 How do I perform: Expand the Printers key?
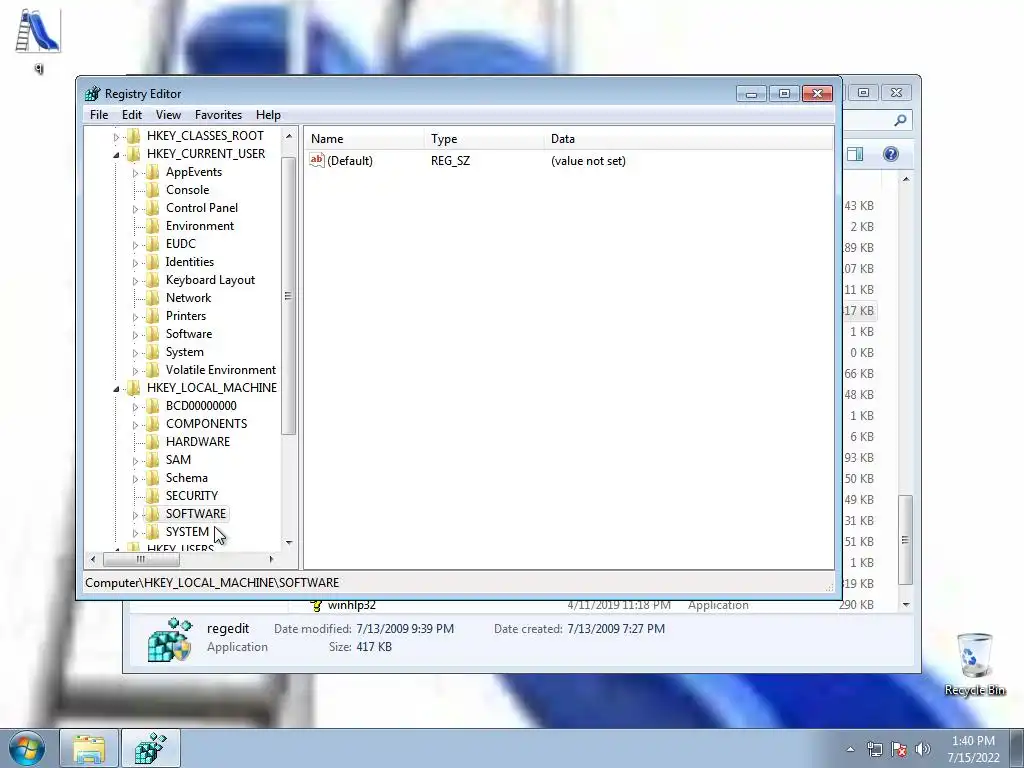135,317
